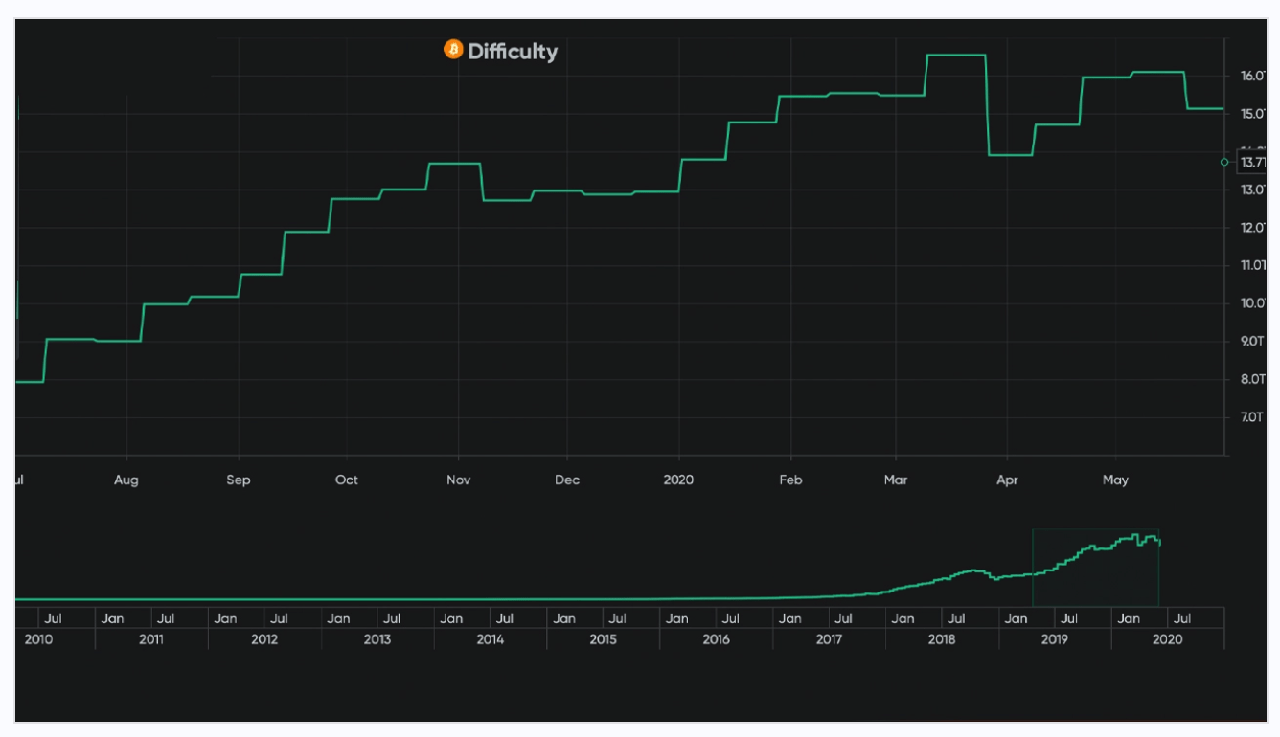Click the Sep label on the time axis
This screenshot has width=1280, height=737.
[238, 480]
